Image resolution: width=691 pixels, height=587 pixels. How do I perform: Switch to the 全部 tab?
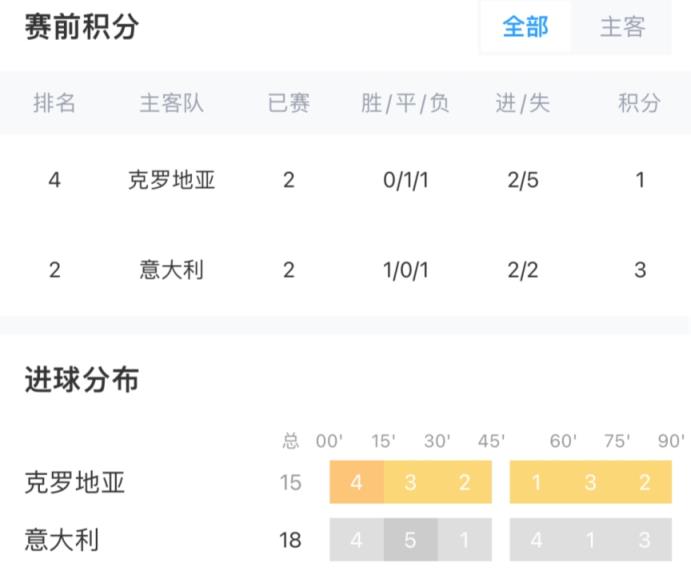tap(525, 27)
